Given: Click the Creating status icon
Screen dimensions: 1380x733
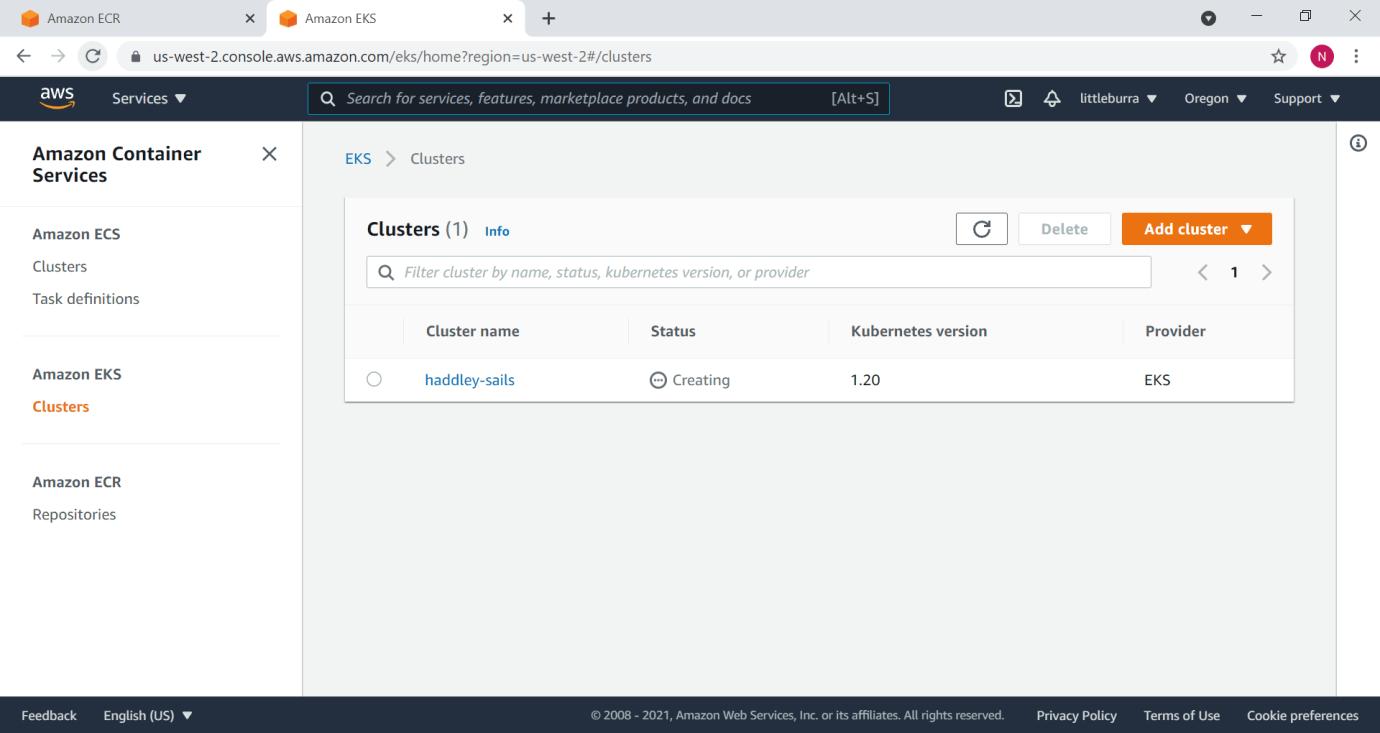Looking at the screenshot, I should tap(658, 380).
